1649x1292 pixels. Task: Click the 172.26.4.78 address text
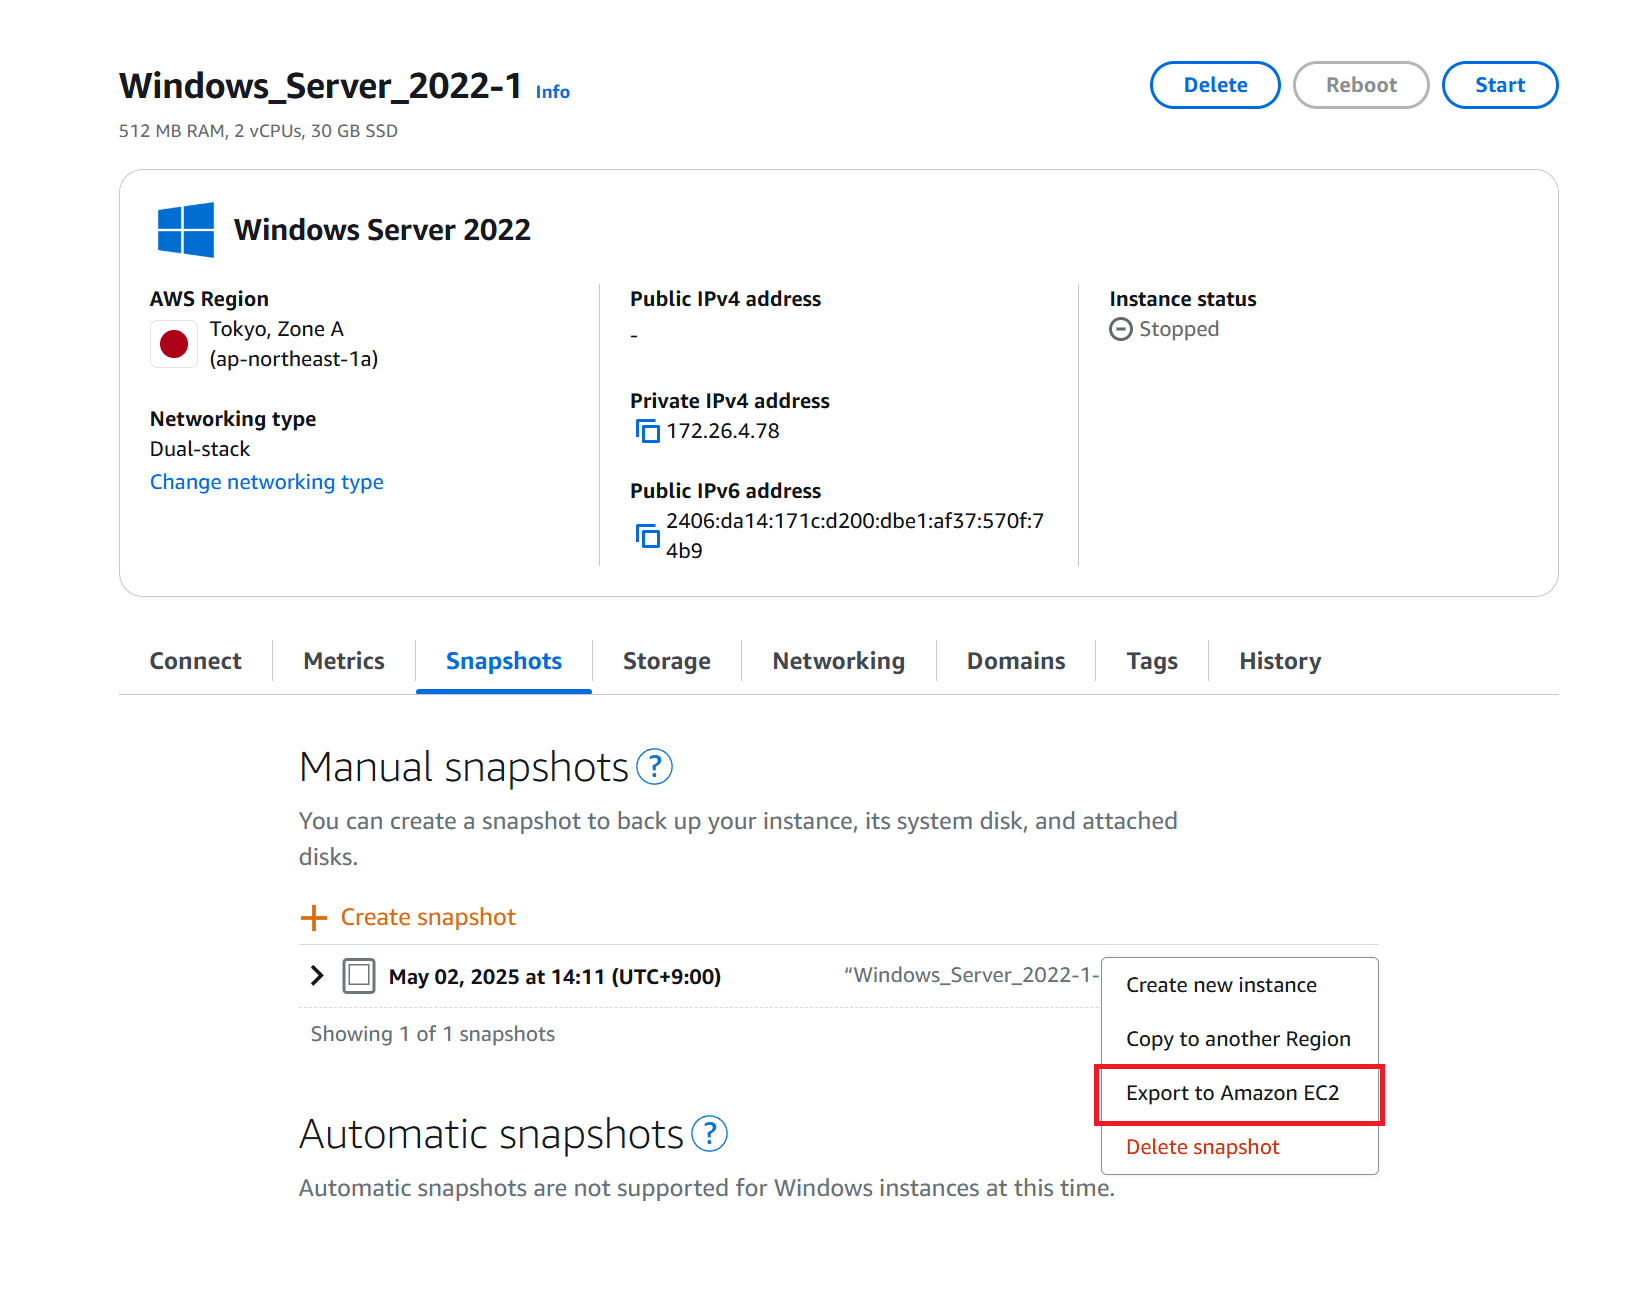pos(723,431)
